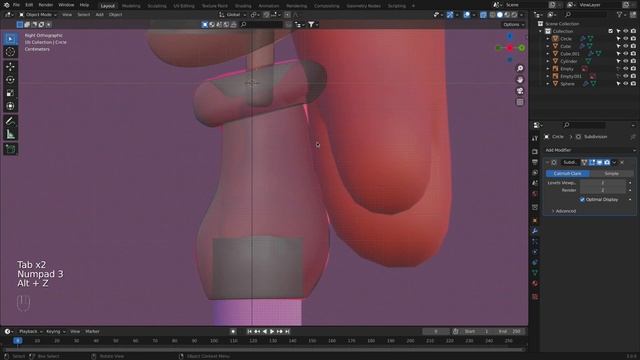Open the File menu
This screenshot has height=360, width=640.
(x=16, y=5)
